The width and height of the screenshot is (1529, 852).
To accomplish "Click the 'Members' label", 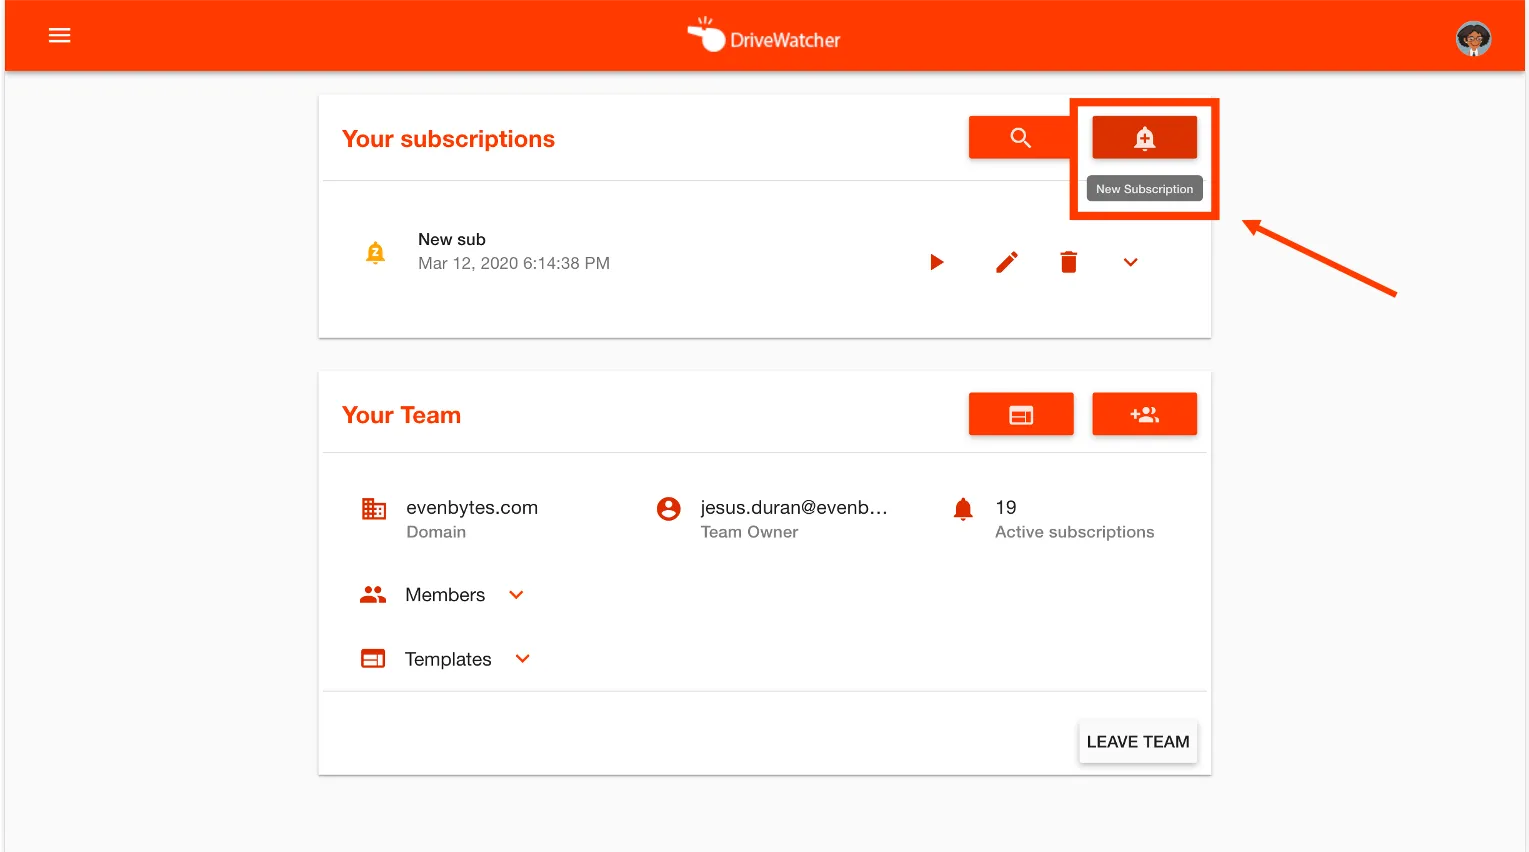I will [x=445, y=595].
